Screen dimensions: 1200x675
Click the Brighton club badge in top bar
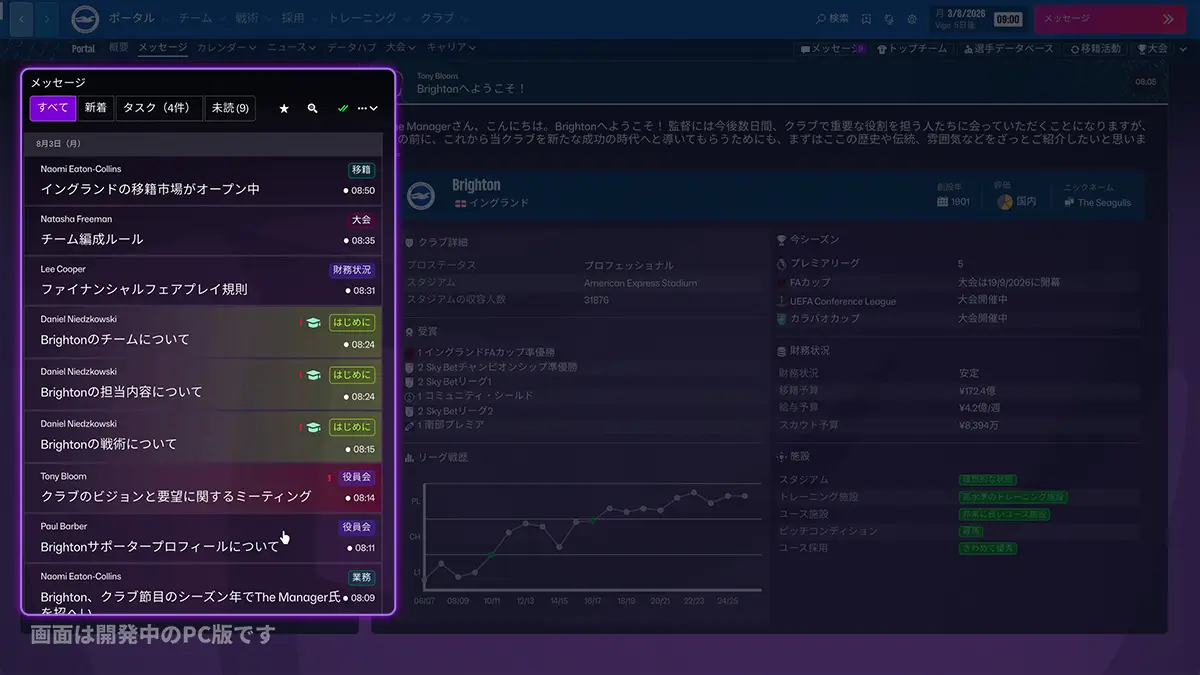coord(85,18)
